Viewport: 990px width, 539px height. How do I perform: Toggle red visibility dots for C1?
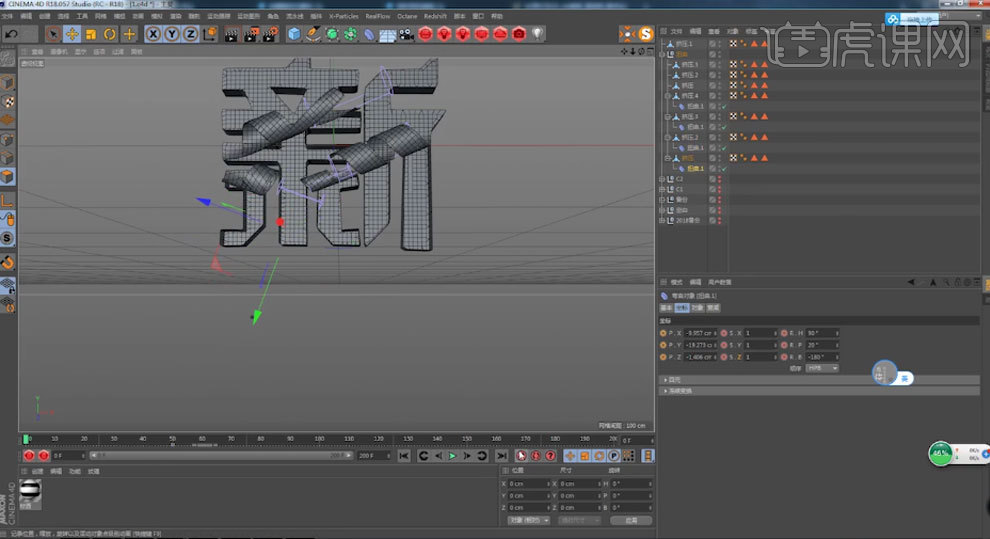tap(719, 189)
